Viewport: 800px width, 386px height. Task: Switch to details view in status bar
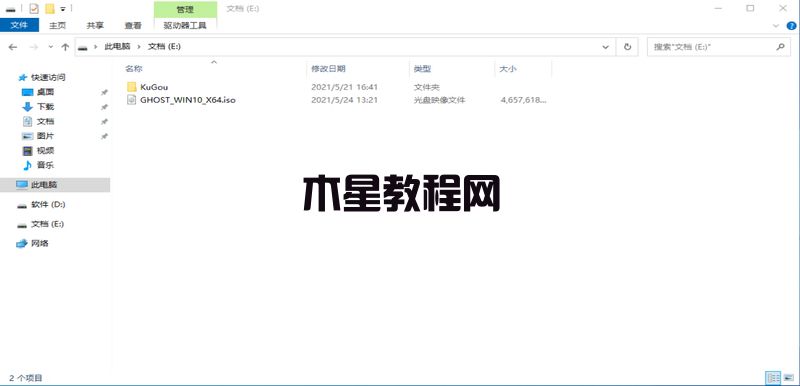773,378
